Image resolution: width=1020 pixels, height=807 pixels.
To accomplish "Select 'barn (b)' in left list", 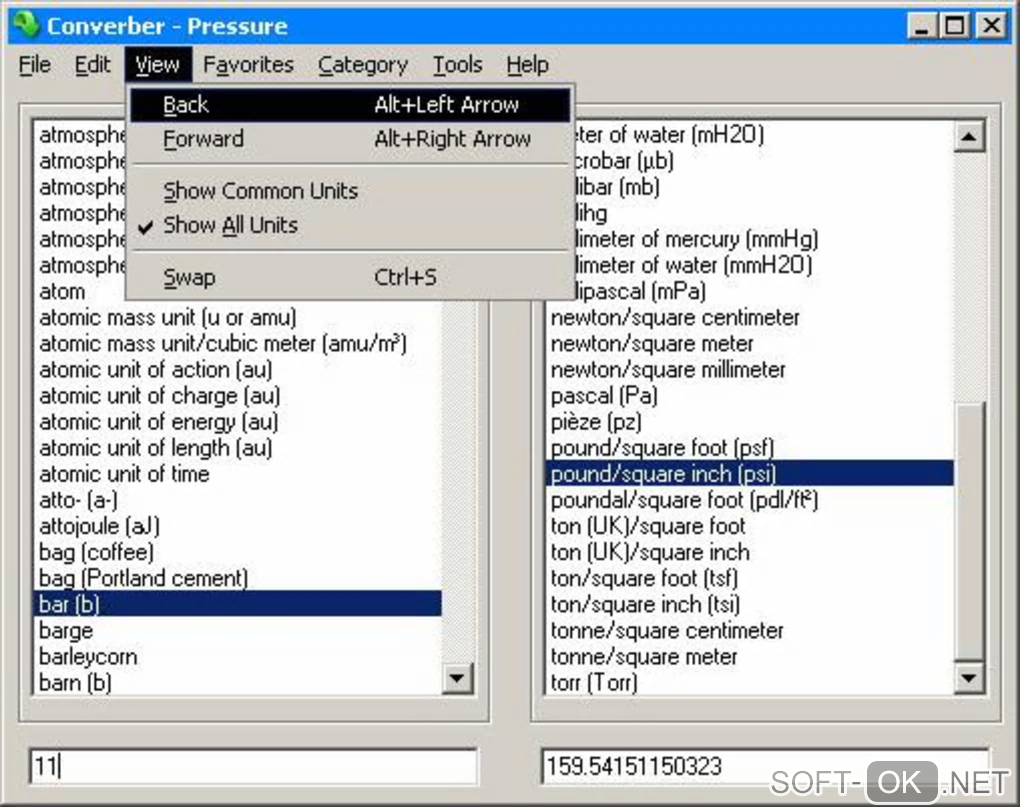I will pyautogui.click(x=238, y=683).
